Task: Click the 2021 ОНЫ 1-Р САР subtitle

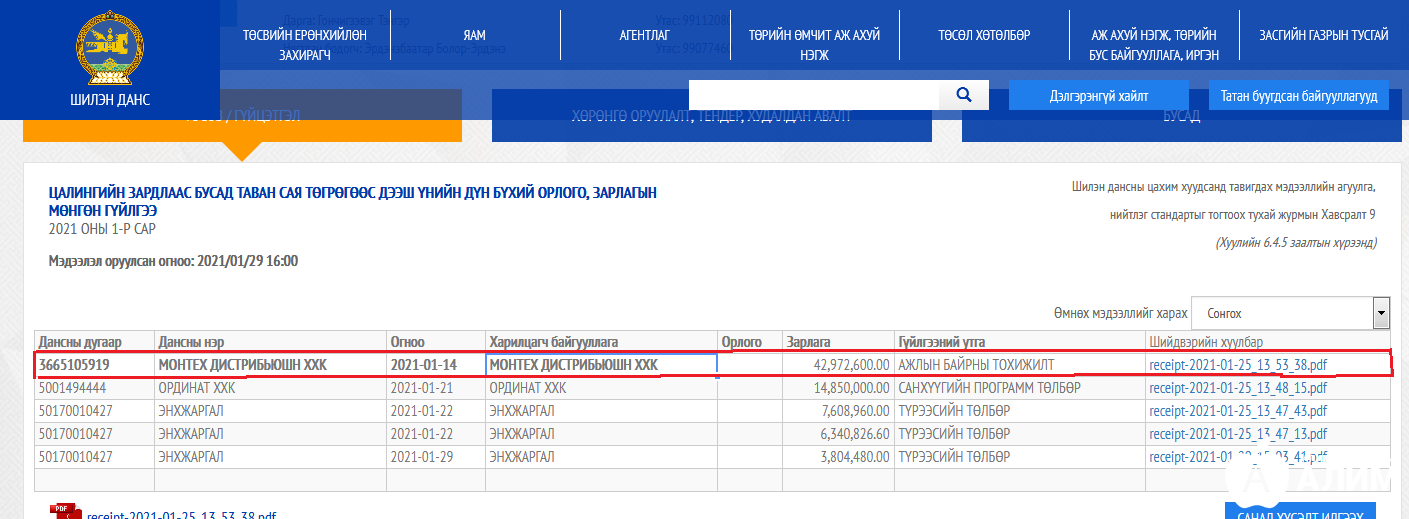Action: point(102,229)
